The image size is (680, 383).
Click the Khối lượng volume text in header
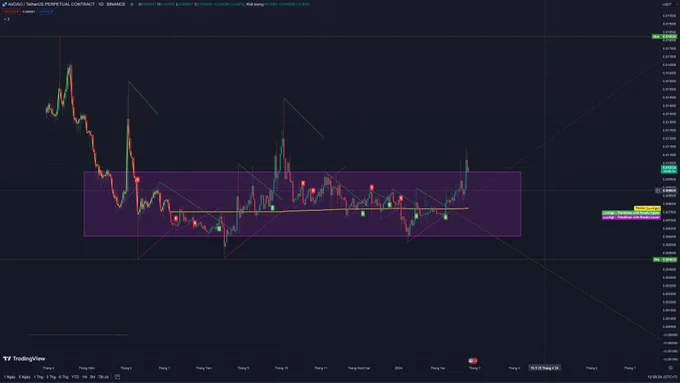click(255, 4)
